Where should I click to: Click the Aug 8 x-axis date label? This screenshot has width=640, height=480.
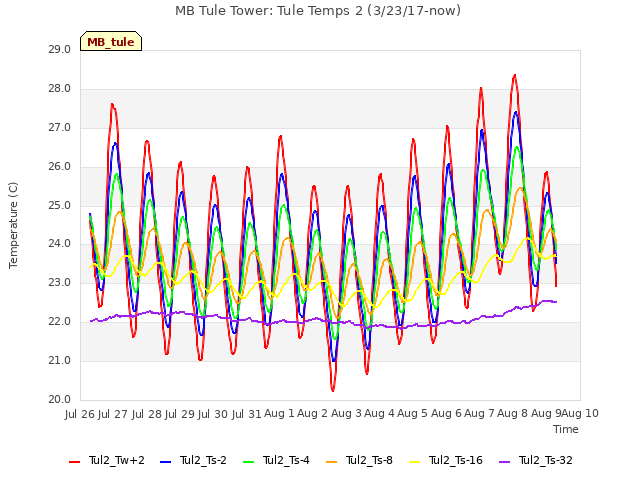513,414
